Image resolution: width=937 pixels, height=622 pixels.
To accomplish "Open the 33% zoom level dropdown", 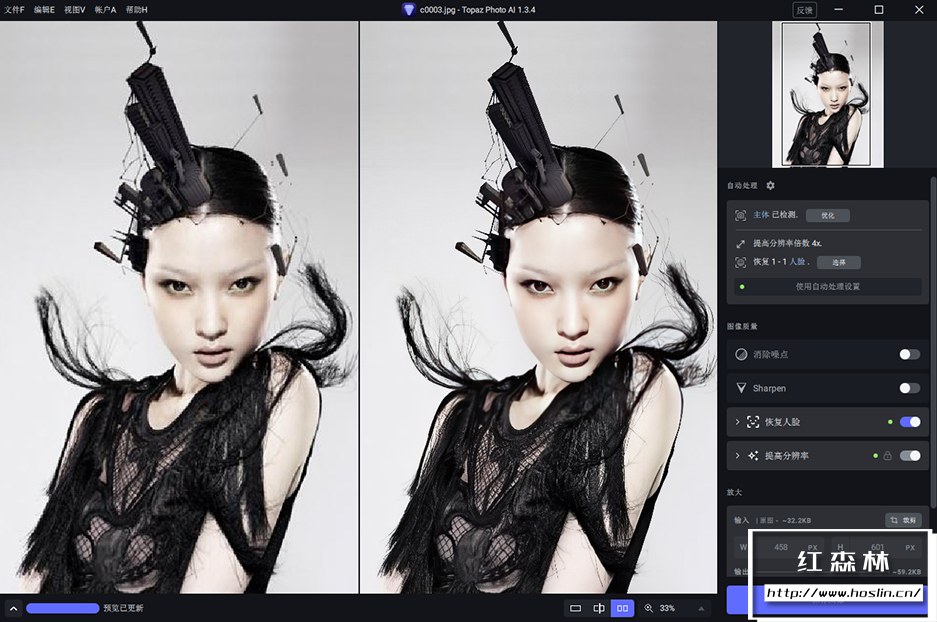I will coord(702,608).
